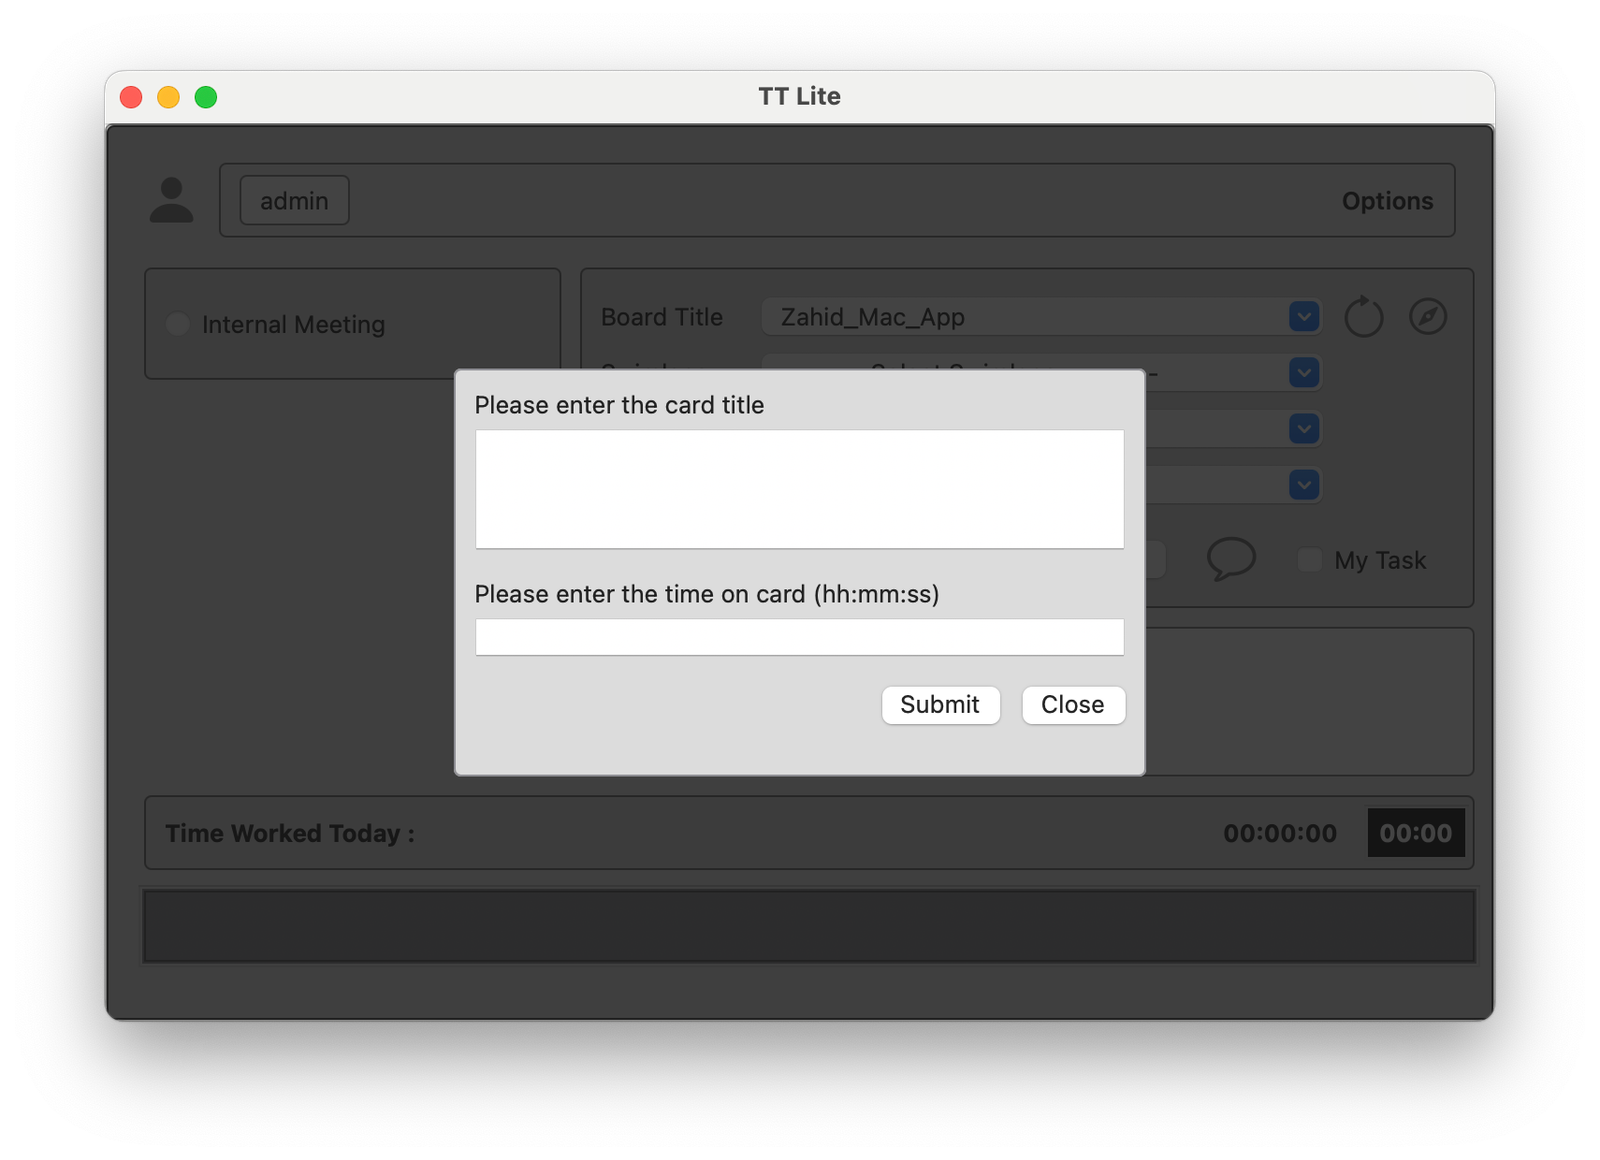1600x1160 pixels.
Task: Expand the lowest blue dropdown arrow above My Task
Action: [1303, 485]
